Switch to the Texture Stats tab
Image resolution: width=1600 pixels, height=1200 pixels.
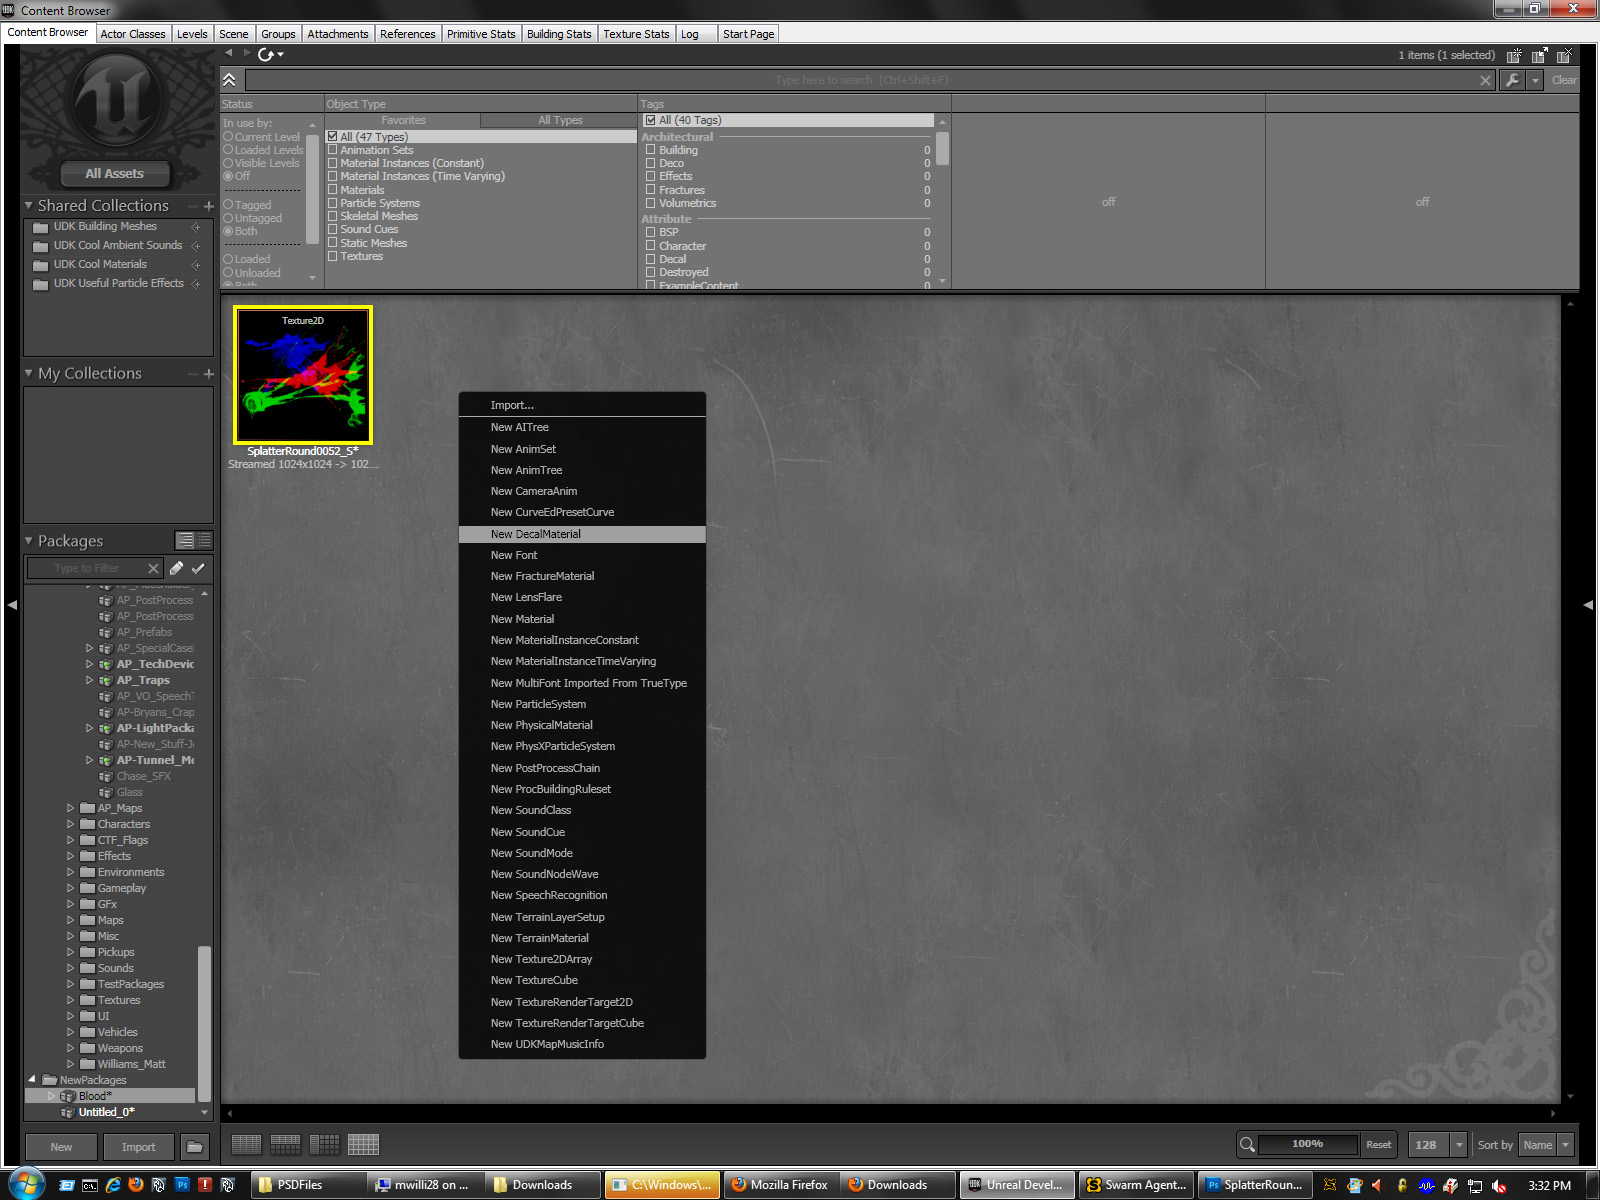[x=636, y=34]
